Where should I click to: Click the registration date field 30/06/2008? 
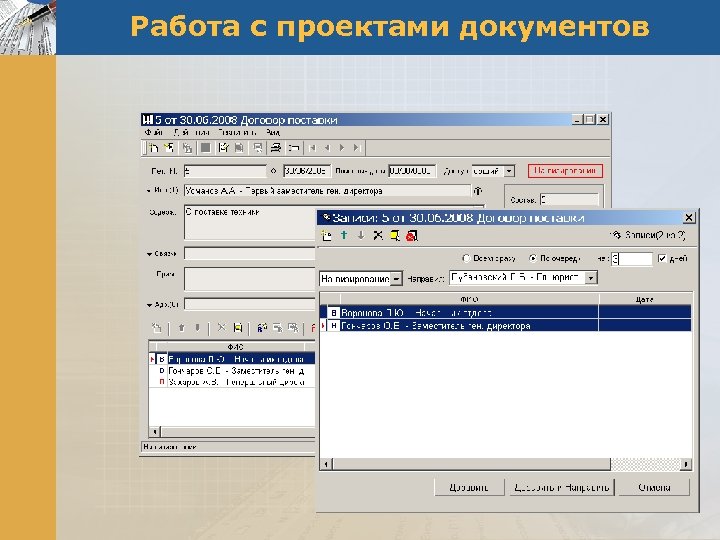(x=307, y=171)
